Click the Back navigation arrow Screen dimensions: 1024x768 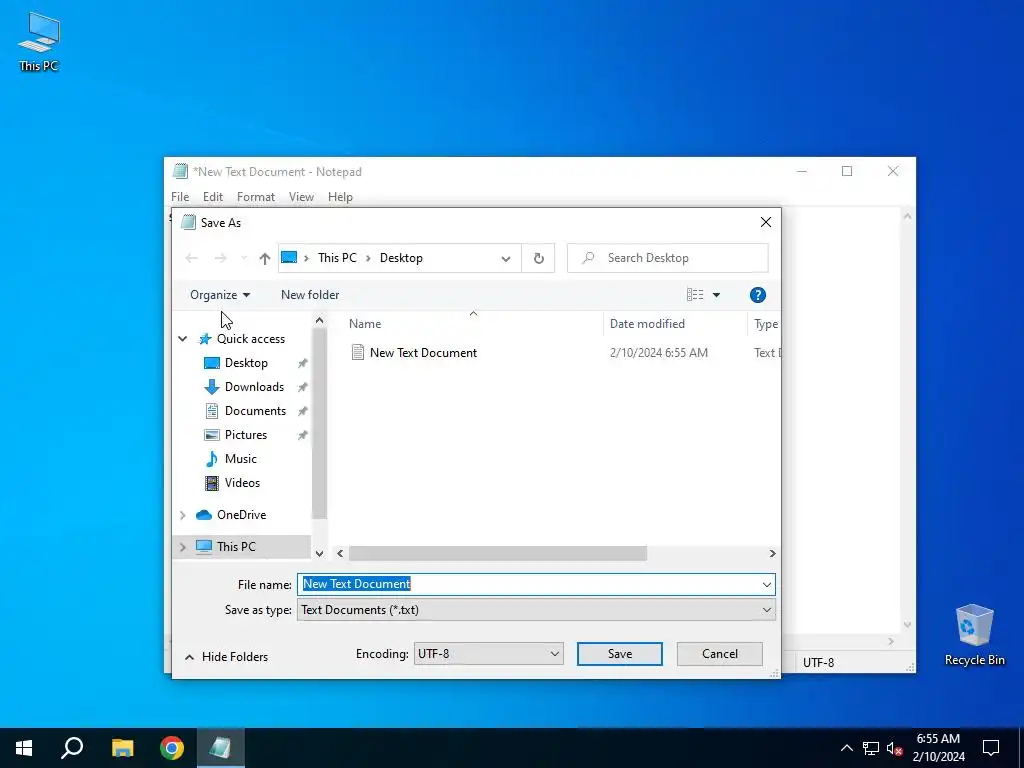click(191, 259)
